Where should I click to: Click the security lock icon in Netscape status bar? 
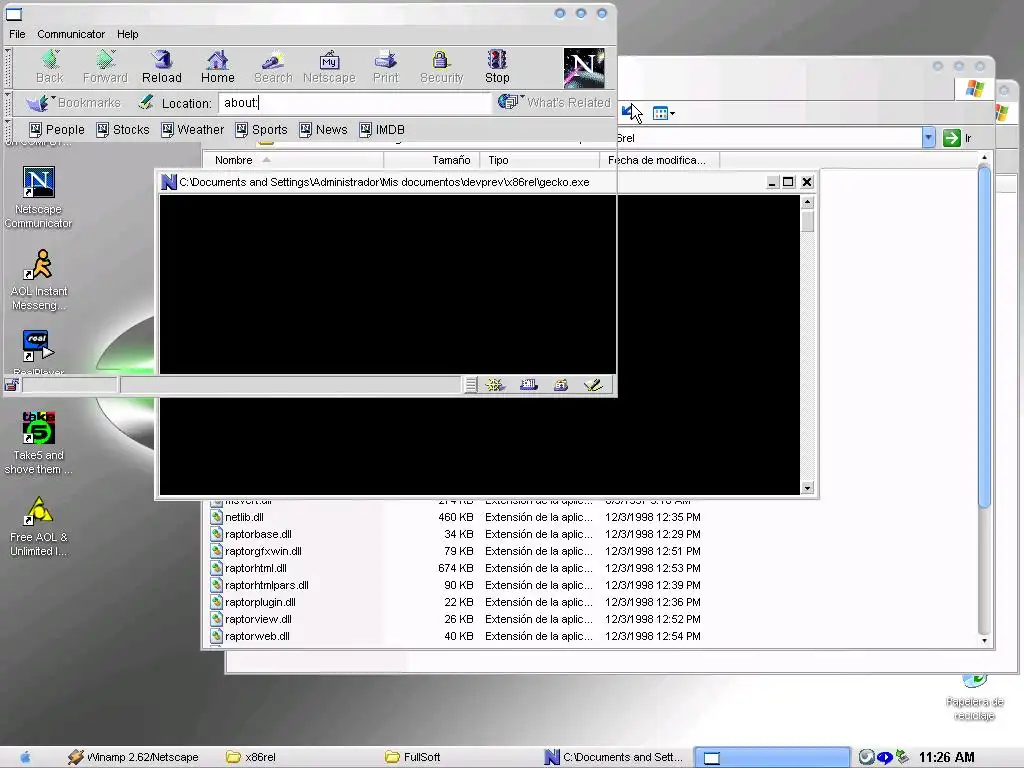click(12, 385)
